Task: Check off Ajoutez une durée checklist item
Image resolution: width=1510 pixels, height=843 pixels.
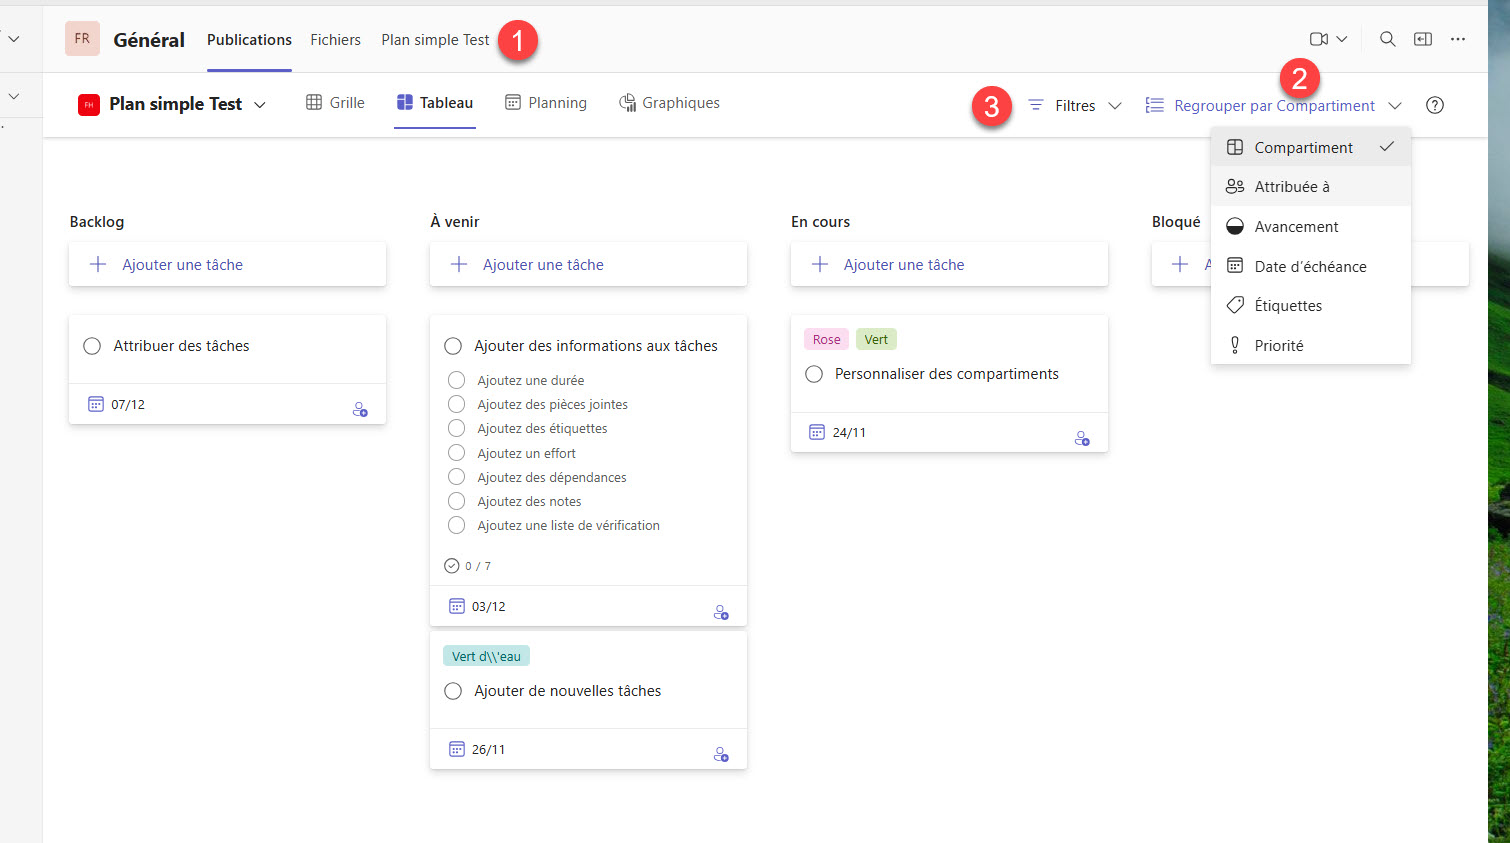Action: click(457, 380)
